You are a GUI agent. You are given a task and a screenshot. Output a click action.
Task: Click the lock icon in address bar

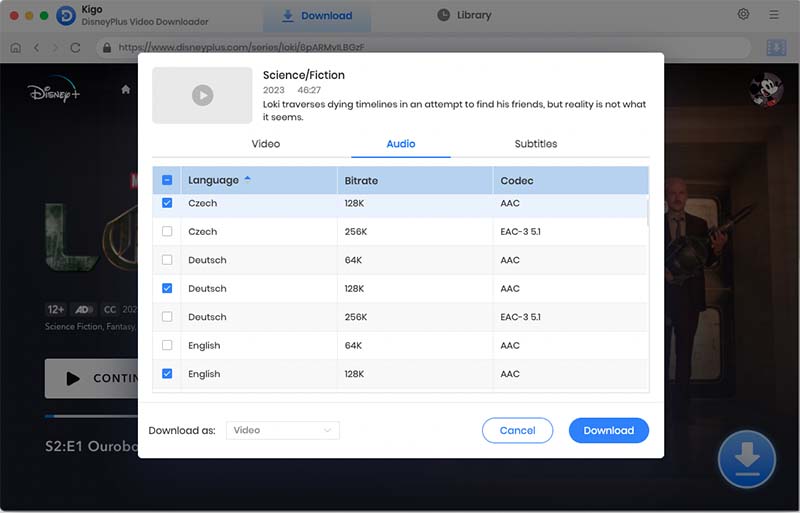coord(107,47)
